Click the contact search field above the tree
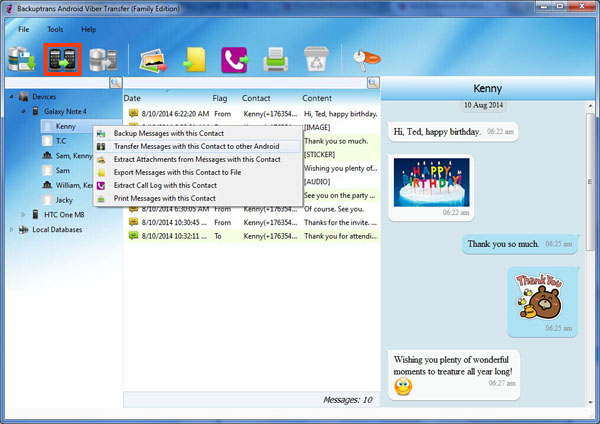 click(x=57, y=82)
